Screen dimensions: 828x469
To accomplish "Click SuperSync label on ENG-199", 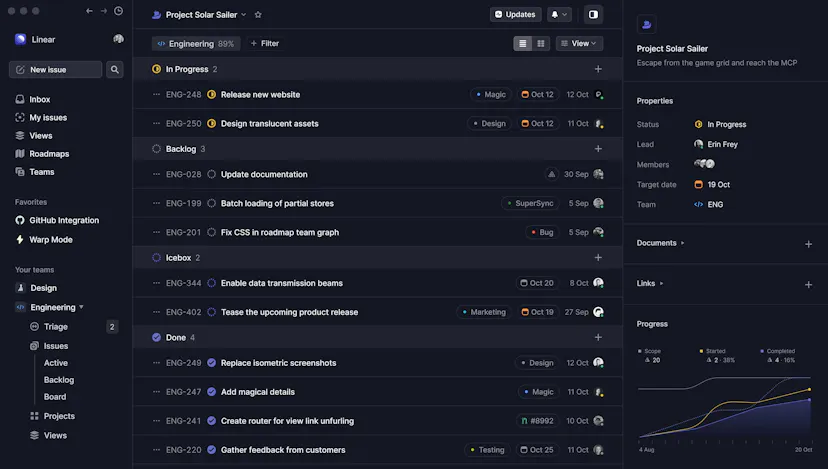I will coord(530,203).
